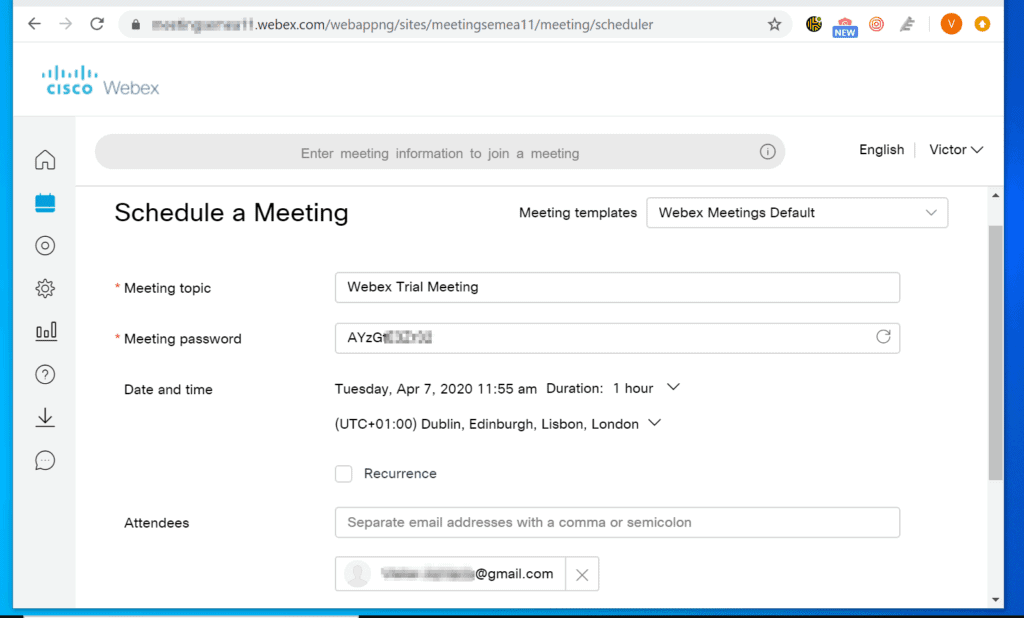Open Preferences gear icon in sidebar

(x=45, y=288)
